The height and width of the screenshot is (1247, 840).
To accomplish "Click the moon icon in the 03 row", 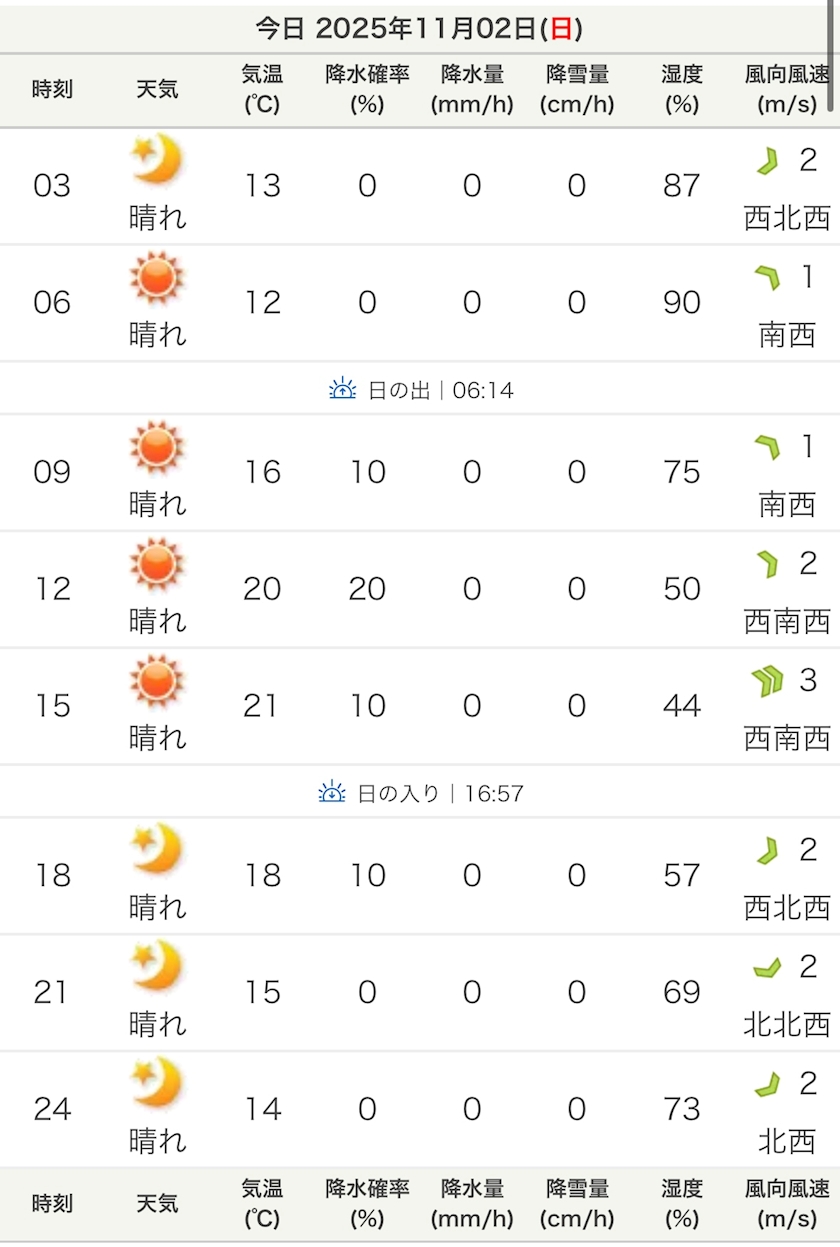I will point(157,160).
